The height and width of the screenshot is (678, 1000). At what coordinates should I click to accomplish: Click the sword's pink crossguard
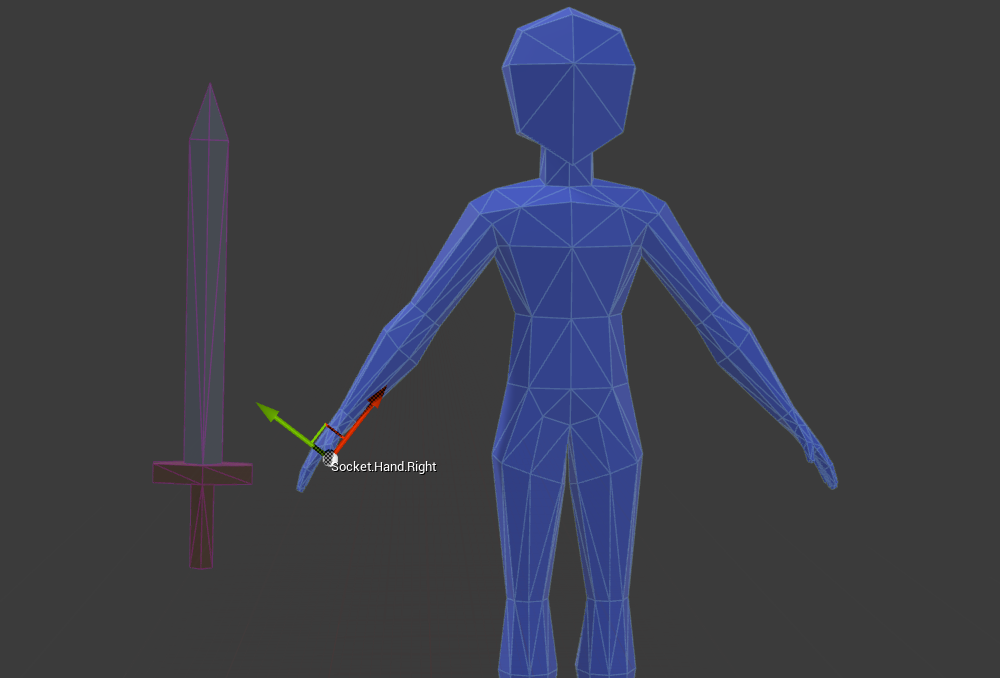coord(200,475)
